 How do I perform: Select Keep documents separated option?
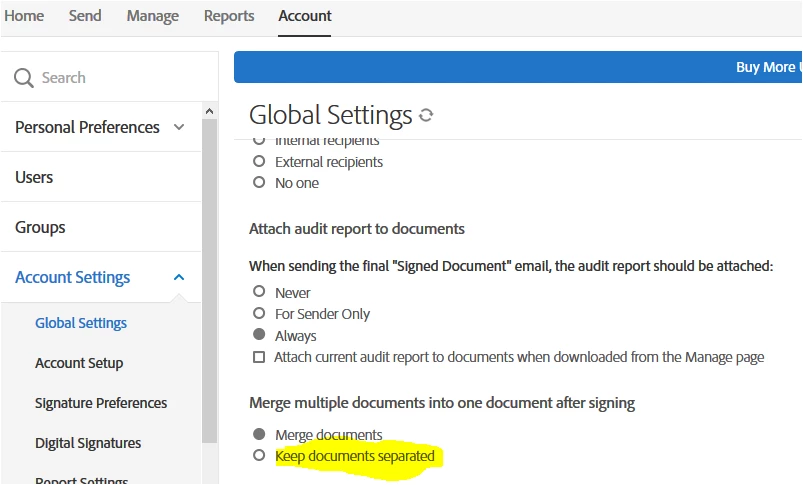point(259,455)
